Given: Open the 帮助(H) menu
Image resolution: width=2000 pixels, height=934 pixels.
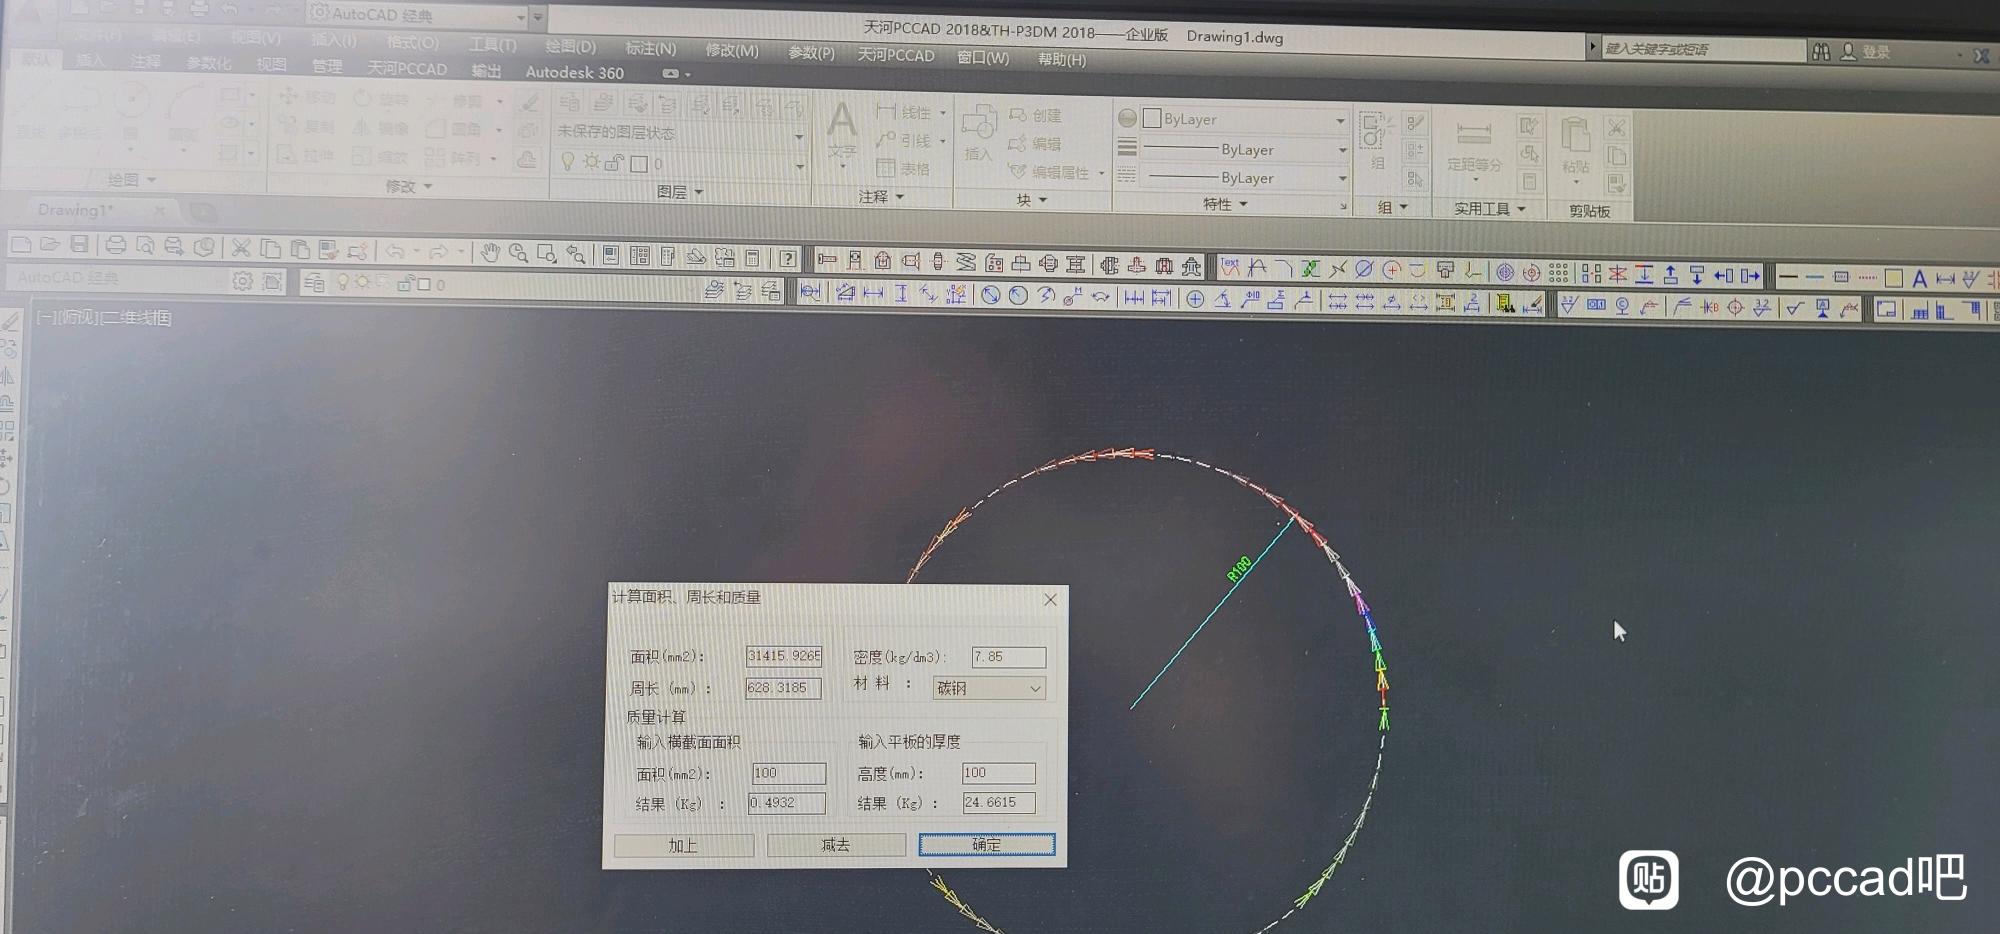Looking at the screenshot, I should pyautogui.click(x=1062, y=59).
